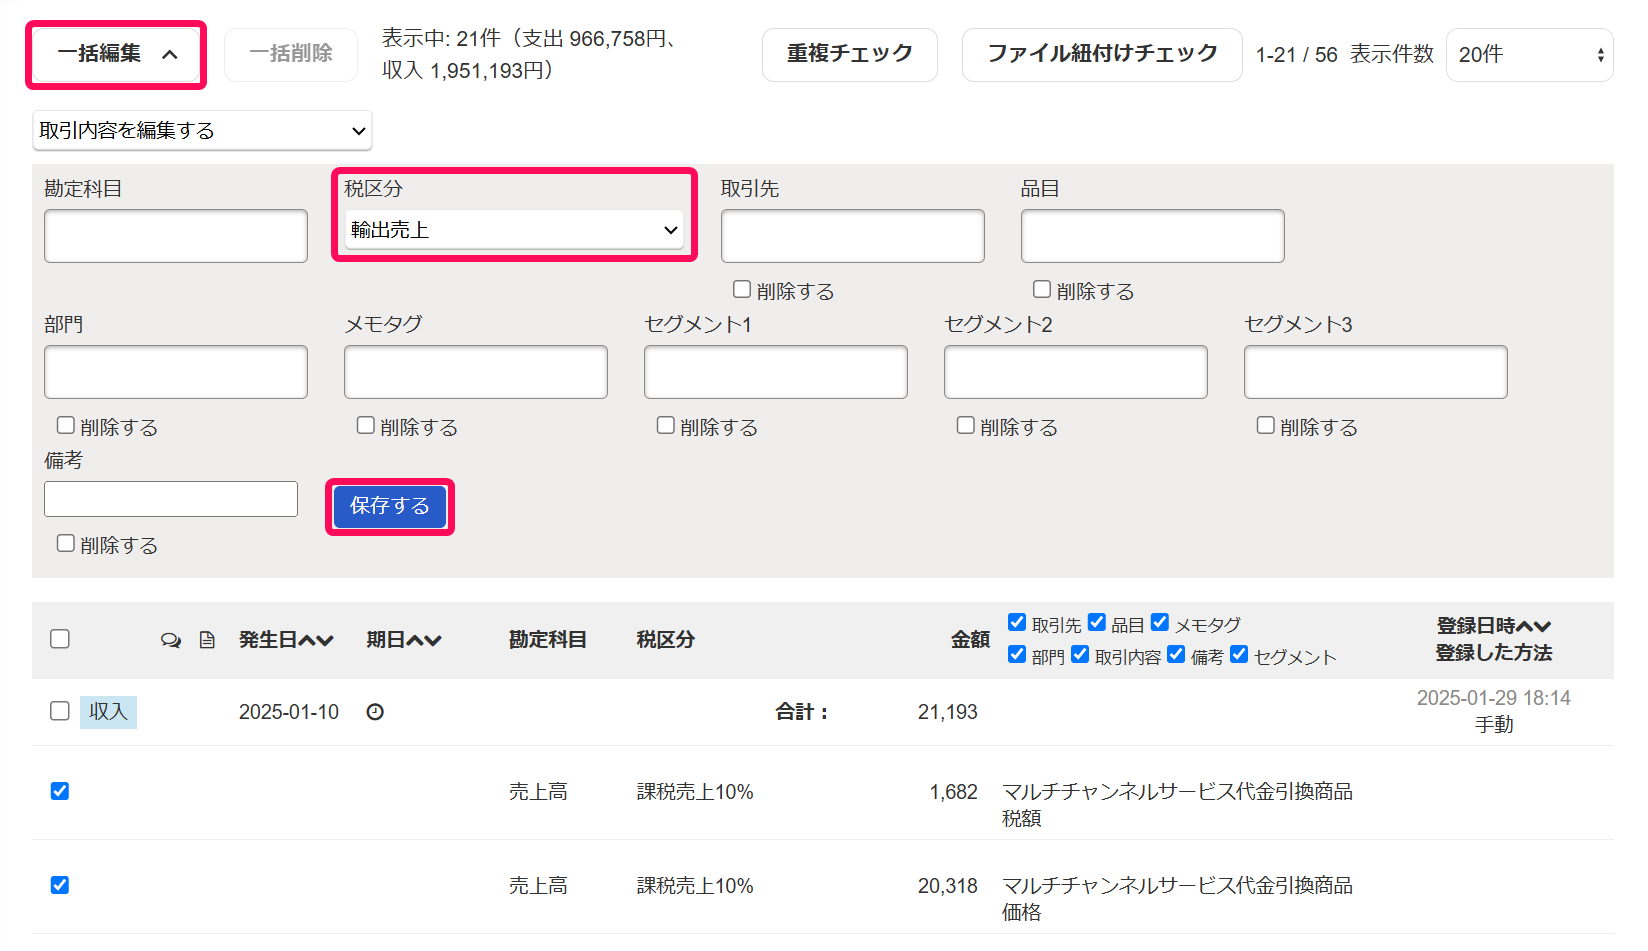Focus the 勘定科目 input field
This screenshot has width=1648, height=951.
176,236
